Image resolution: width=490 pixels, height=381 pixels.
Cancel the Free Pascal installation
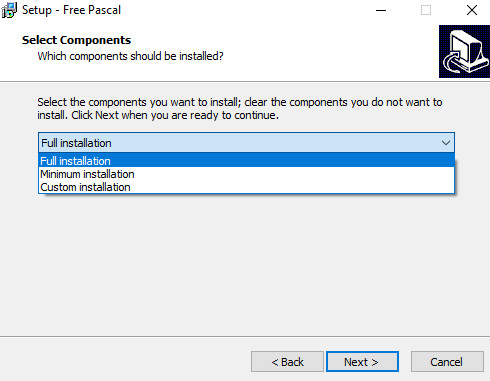coord(447,362)
